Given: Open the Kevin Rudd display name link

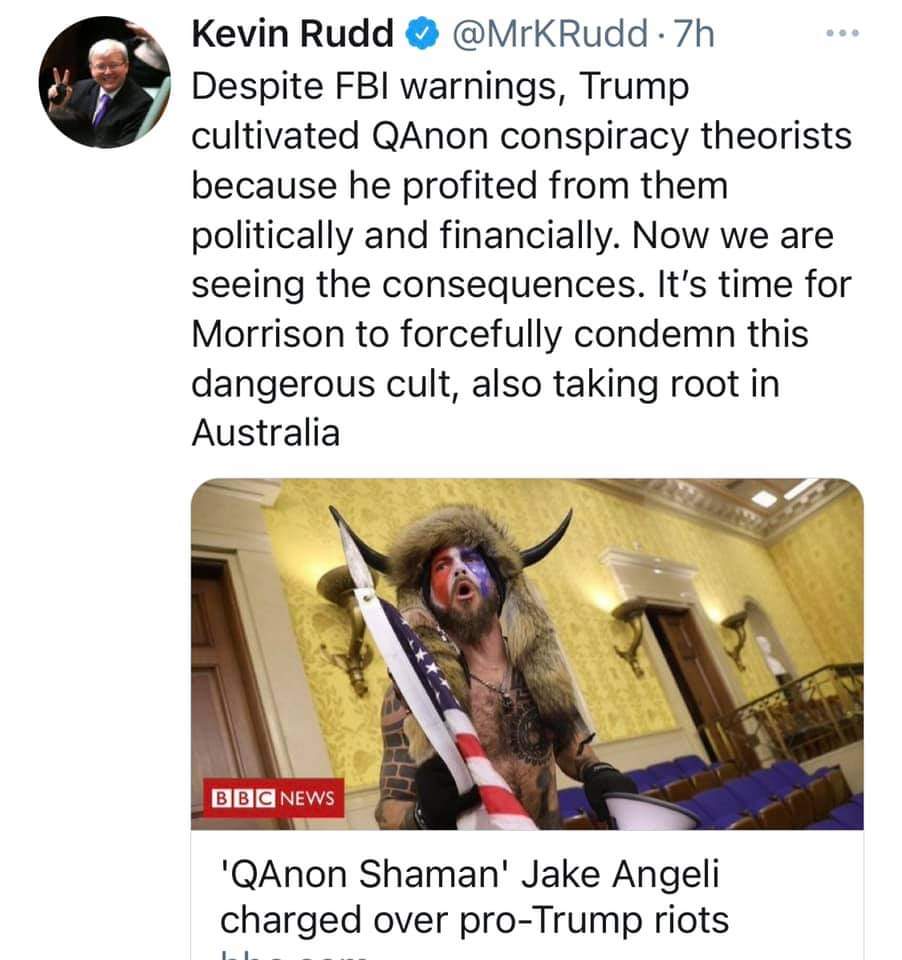Looking at the screenshot, I should (292, 34).
